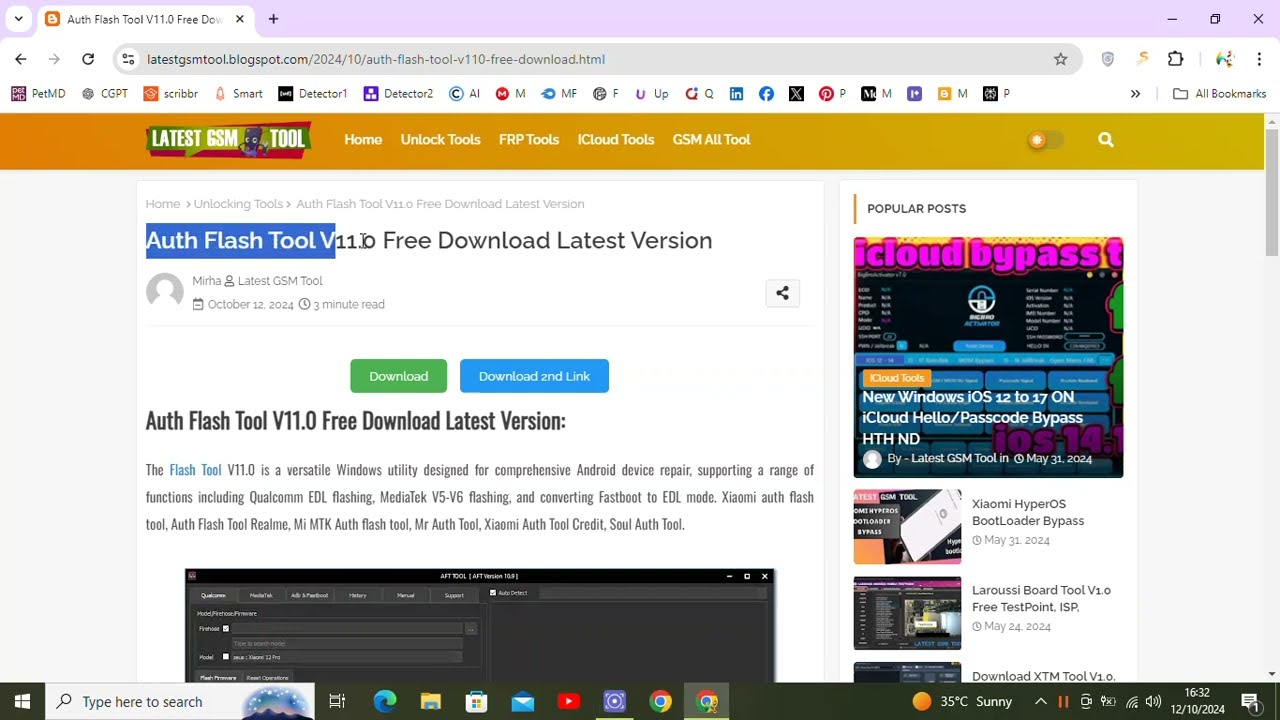Screen dimensions: 1280x720
Task: Open the Facebook bookmark icon
Action: pos(766,94)
